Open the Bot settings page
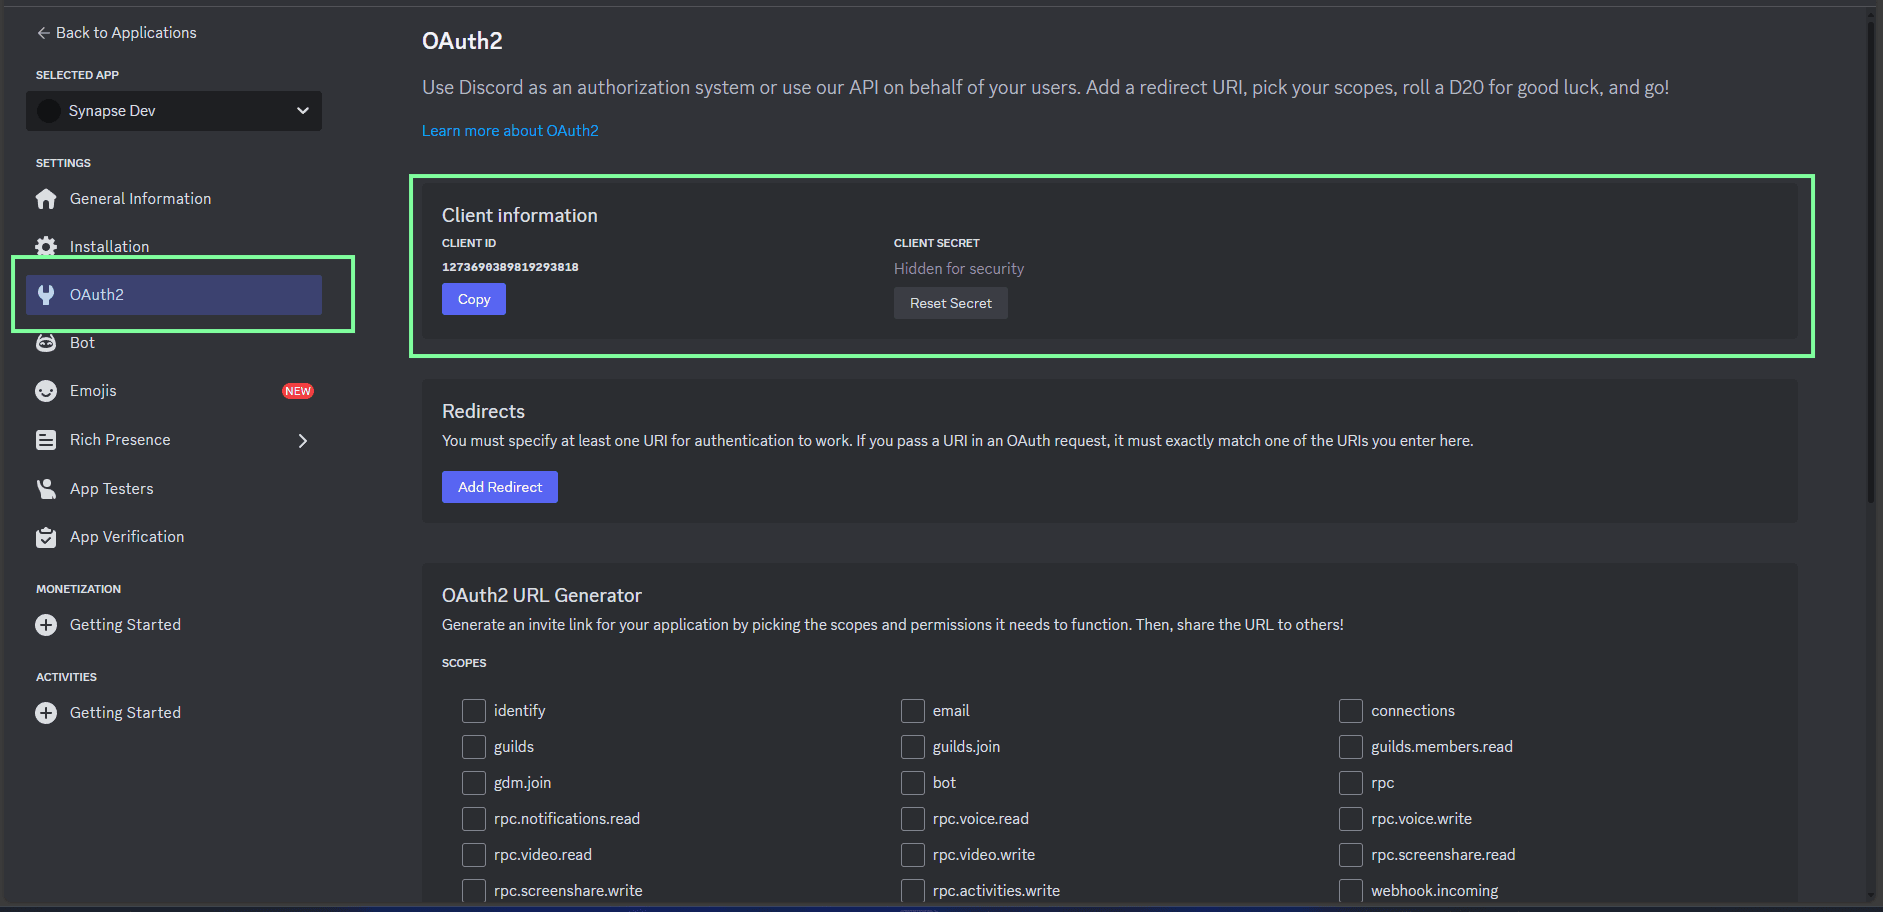Image resolution: width=1883 pixels, height=912 pixels. (x=174, y=343)
